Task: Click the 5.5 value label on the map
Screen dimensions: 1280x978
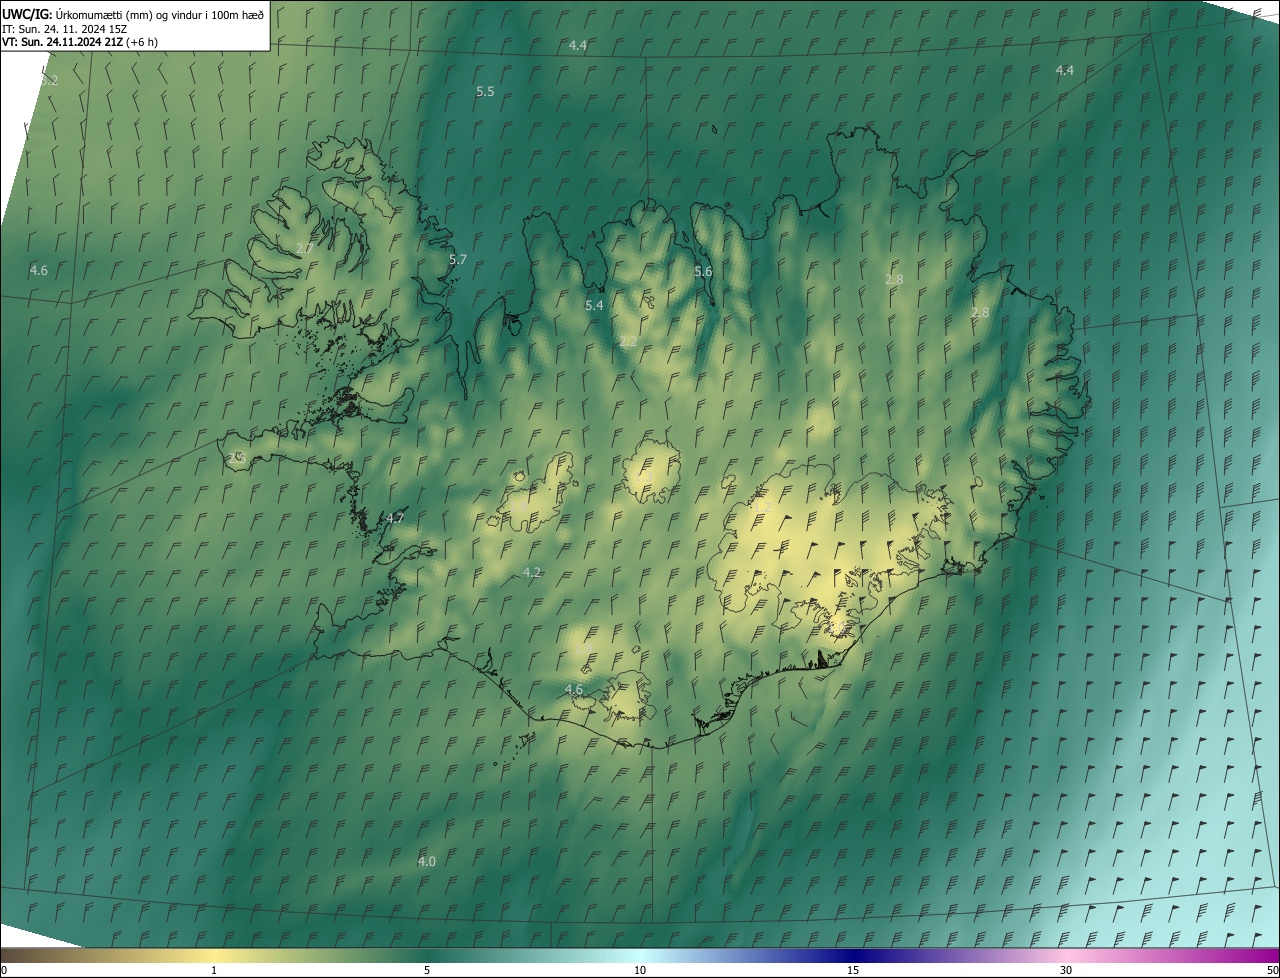Action: 485,91
